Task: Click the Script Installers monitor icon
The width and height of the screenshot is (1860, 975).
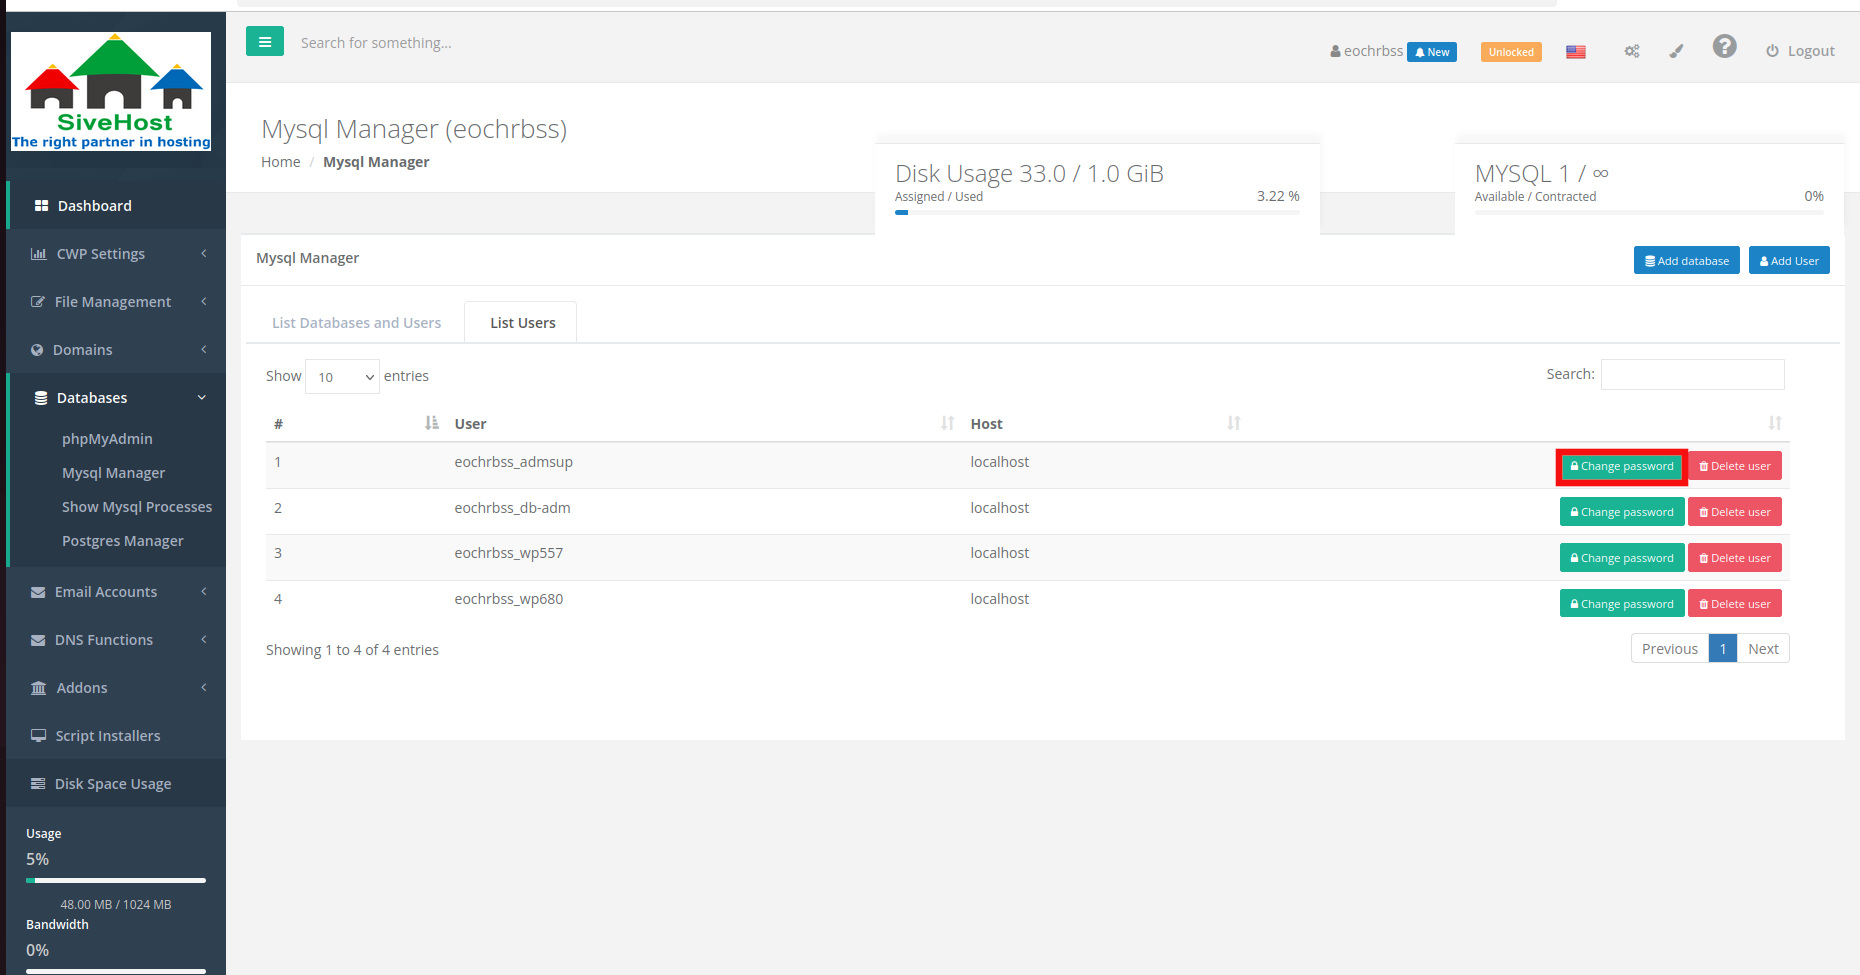Action: click(x=39, y=735)
